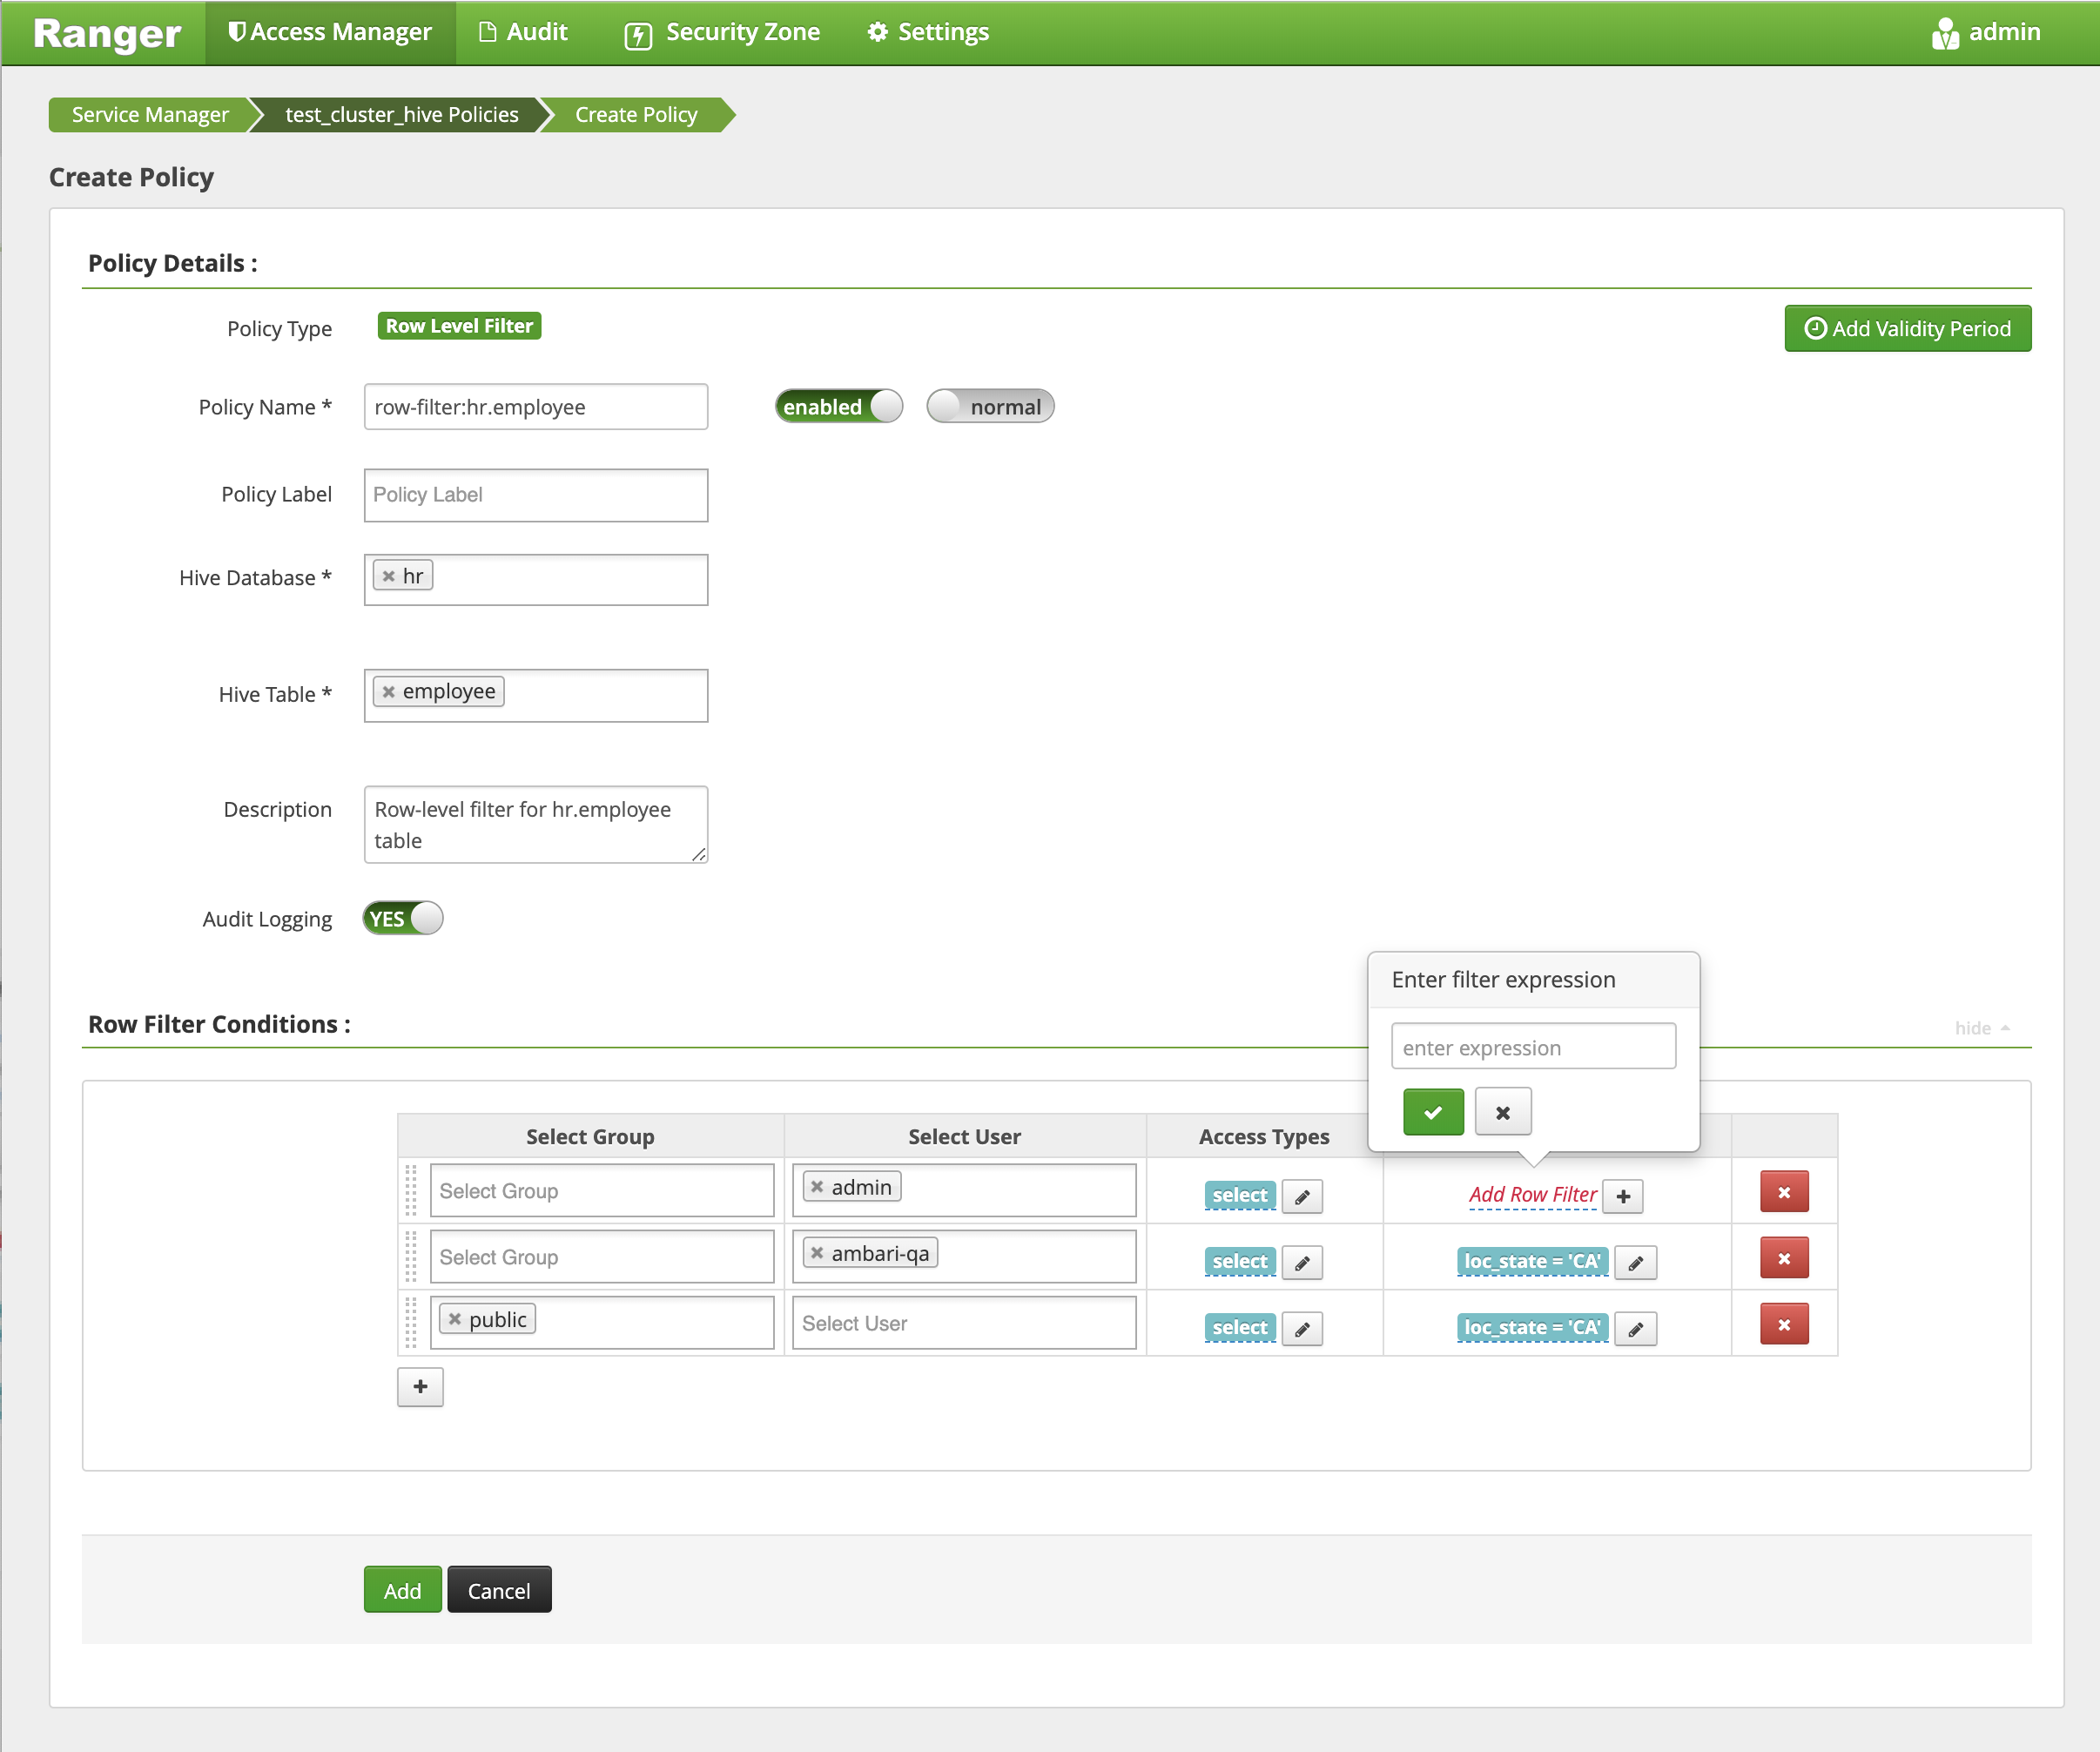Remove the admin user tag
Screen dimensions: 2100x1752
(817, 1187)
